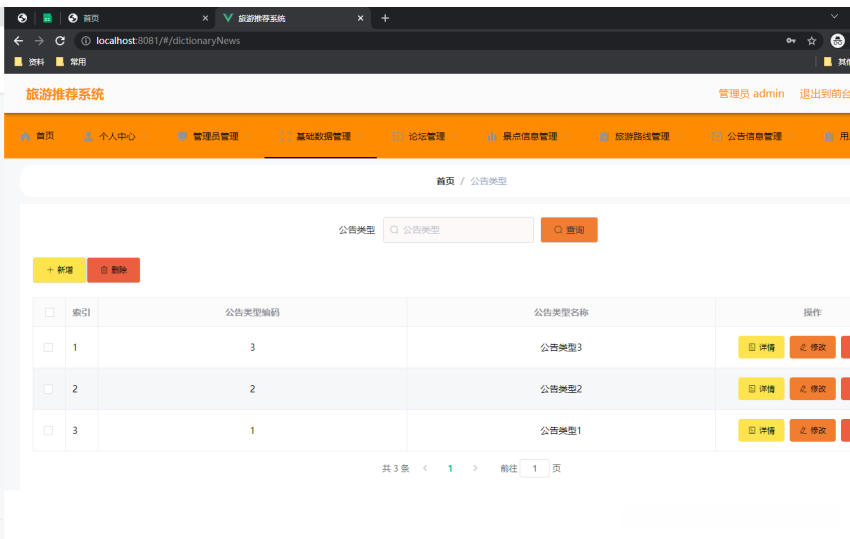Image resolution: width=850 pixels, height=539 pixels.
Task: Expand the 管理员管理 nav menu
Action: [x=215, y=136]
